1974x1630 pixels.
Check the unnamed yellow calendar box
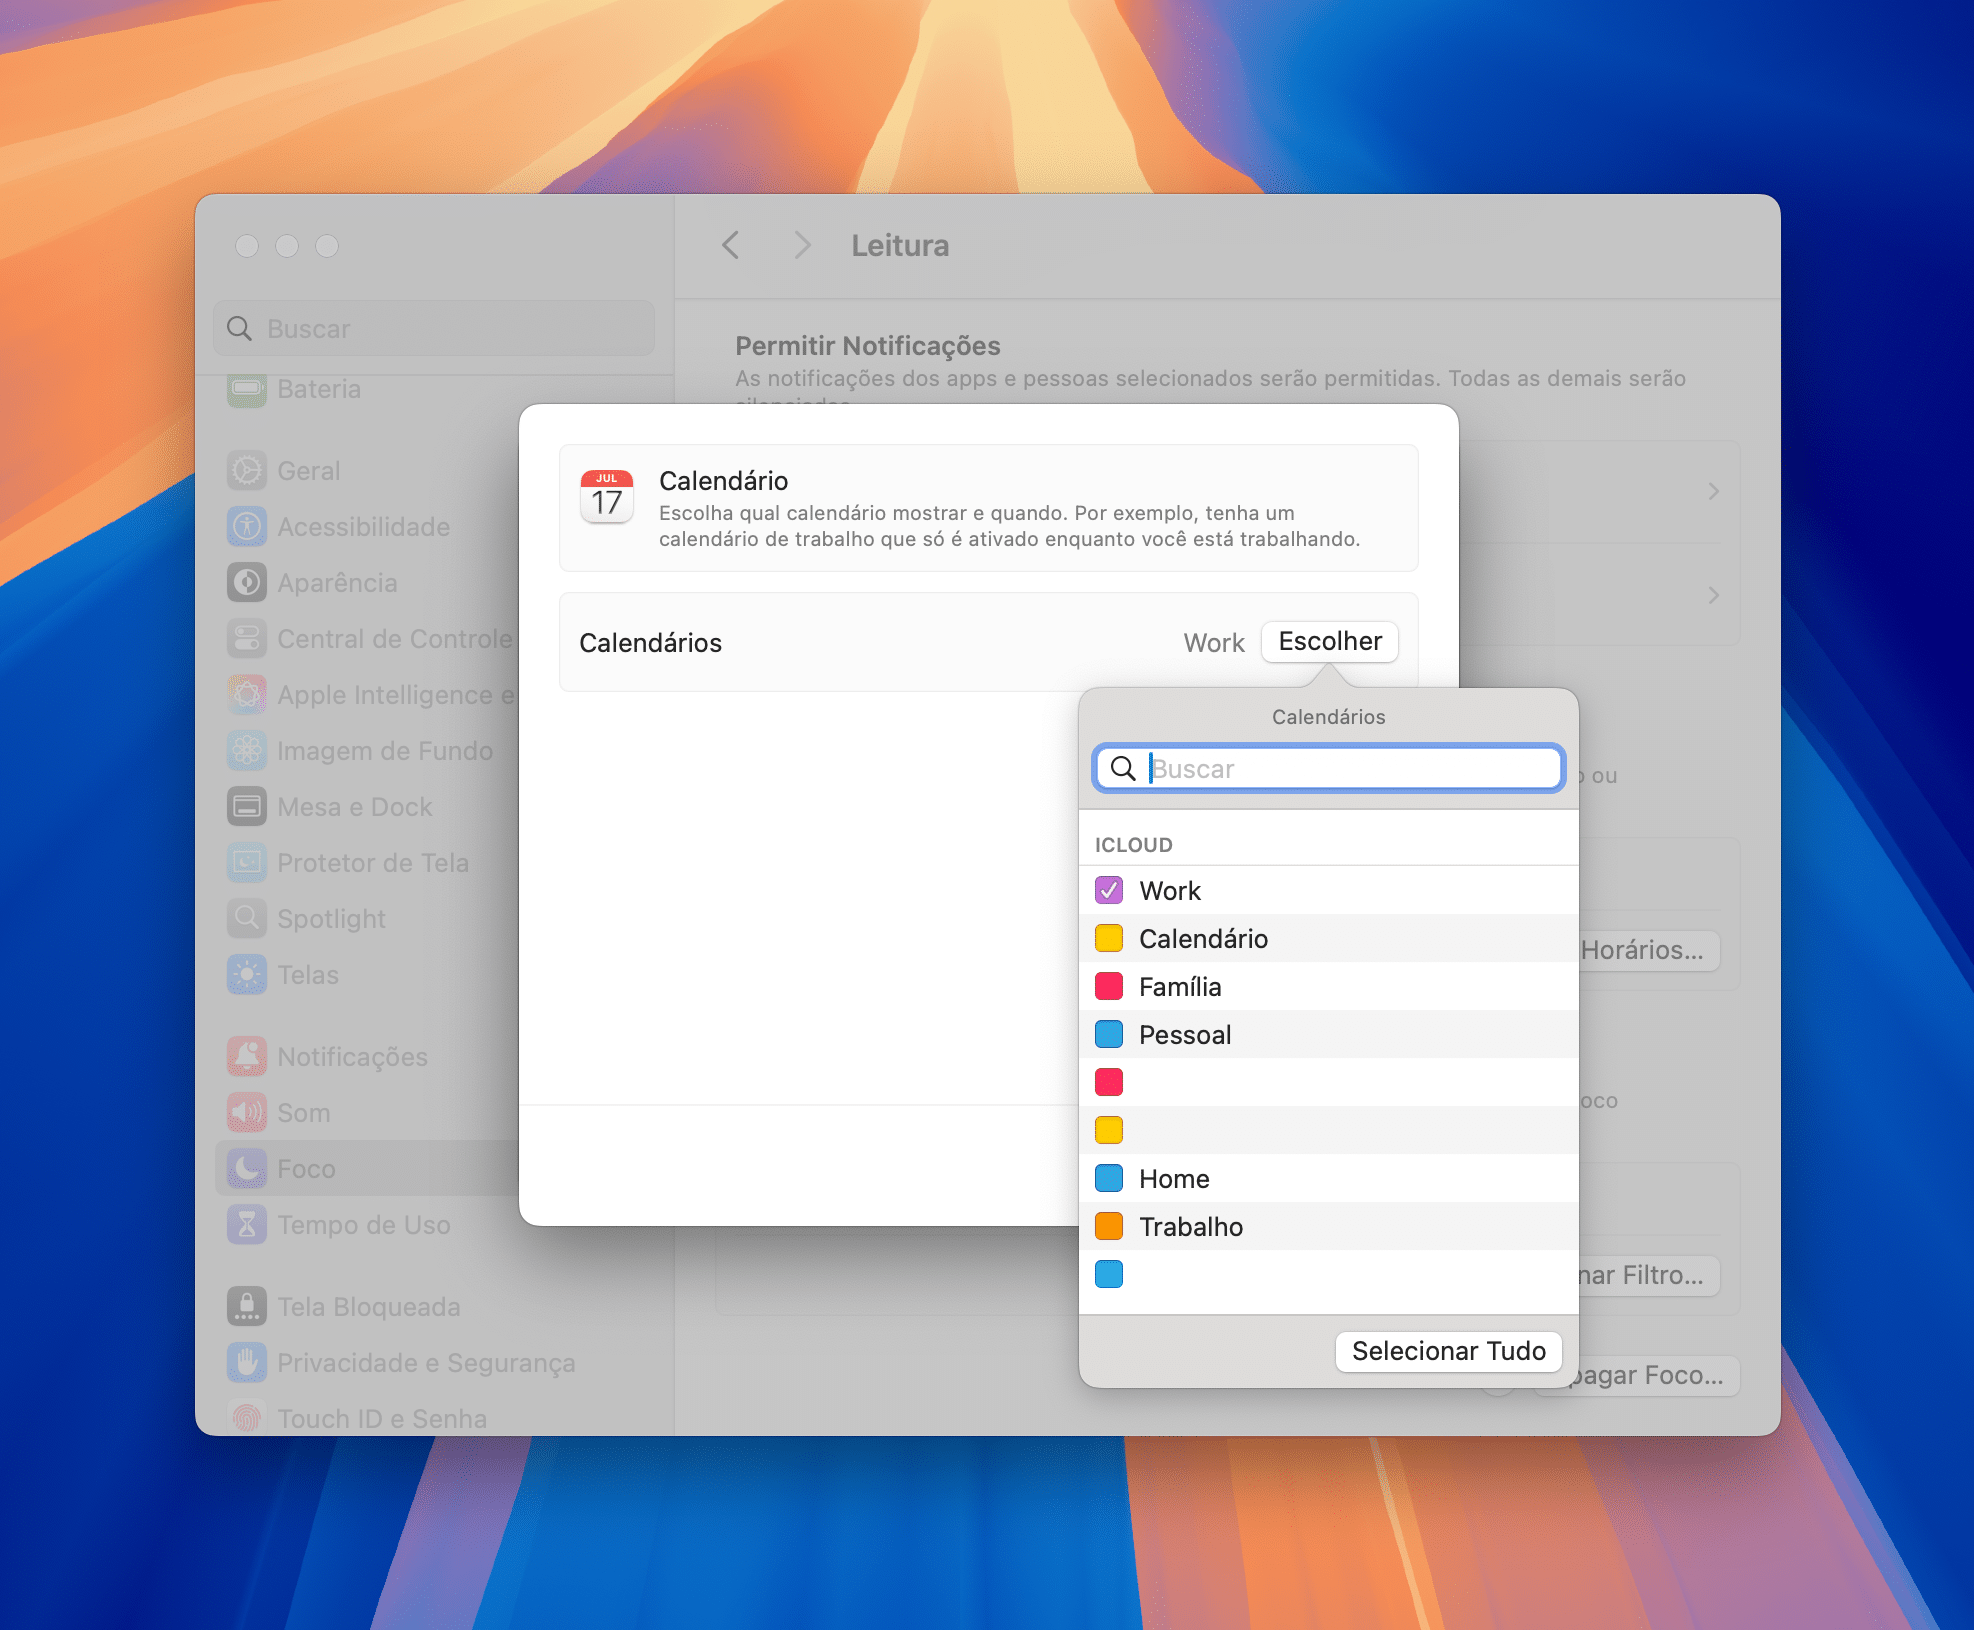tap(1109, 1130)
